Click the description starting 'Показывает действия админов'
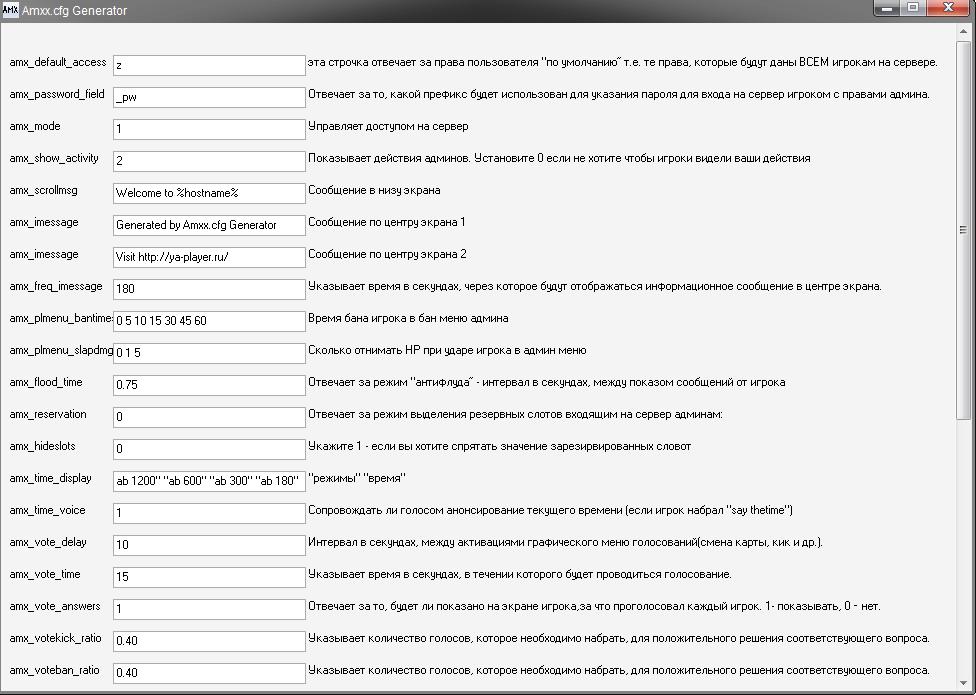Viewport: 976px width, 695px height. pyautogui.click(x=560, y=158)
